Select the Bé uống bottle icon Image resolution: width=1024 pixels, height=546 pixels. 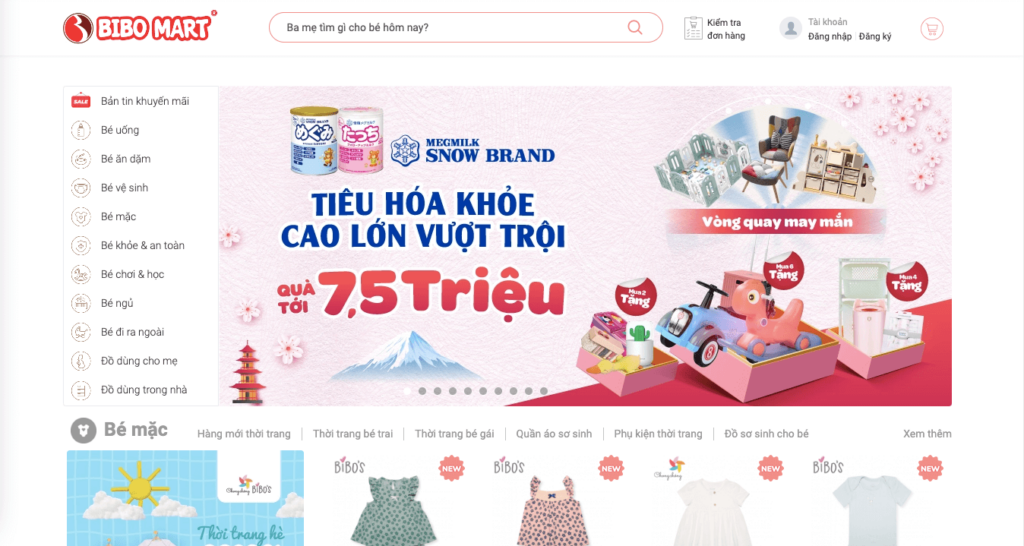click(81, 130)
